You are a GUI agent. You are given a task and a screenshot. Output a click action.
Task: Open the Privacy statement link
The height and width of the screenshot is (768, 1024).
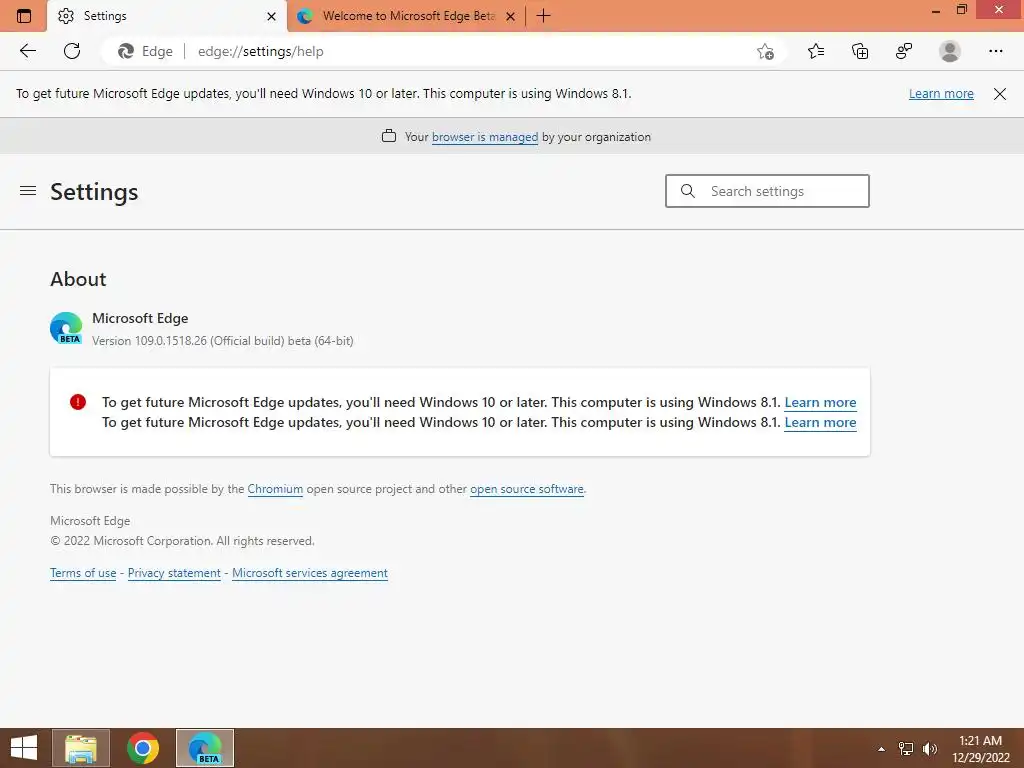[x=174, y=573]
